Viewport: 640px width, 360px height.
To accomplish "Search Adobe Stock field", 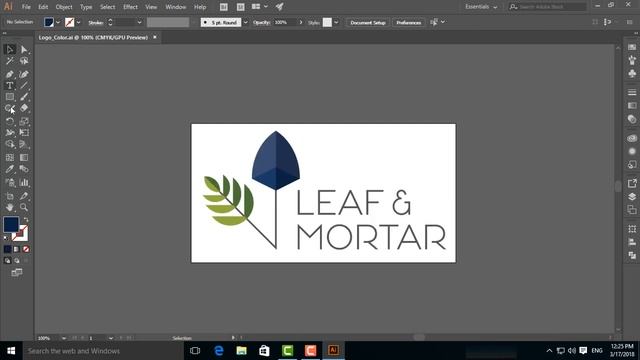I will point(547,7).
